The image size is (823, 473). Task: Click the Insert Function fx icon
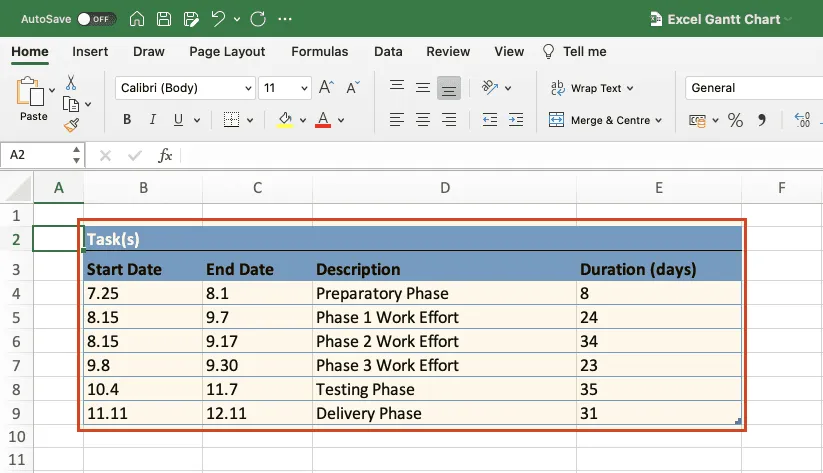click(x=166, y=156)
